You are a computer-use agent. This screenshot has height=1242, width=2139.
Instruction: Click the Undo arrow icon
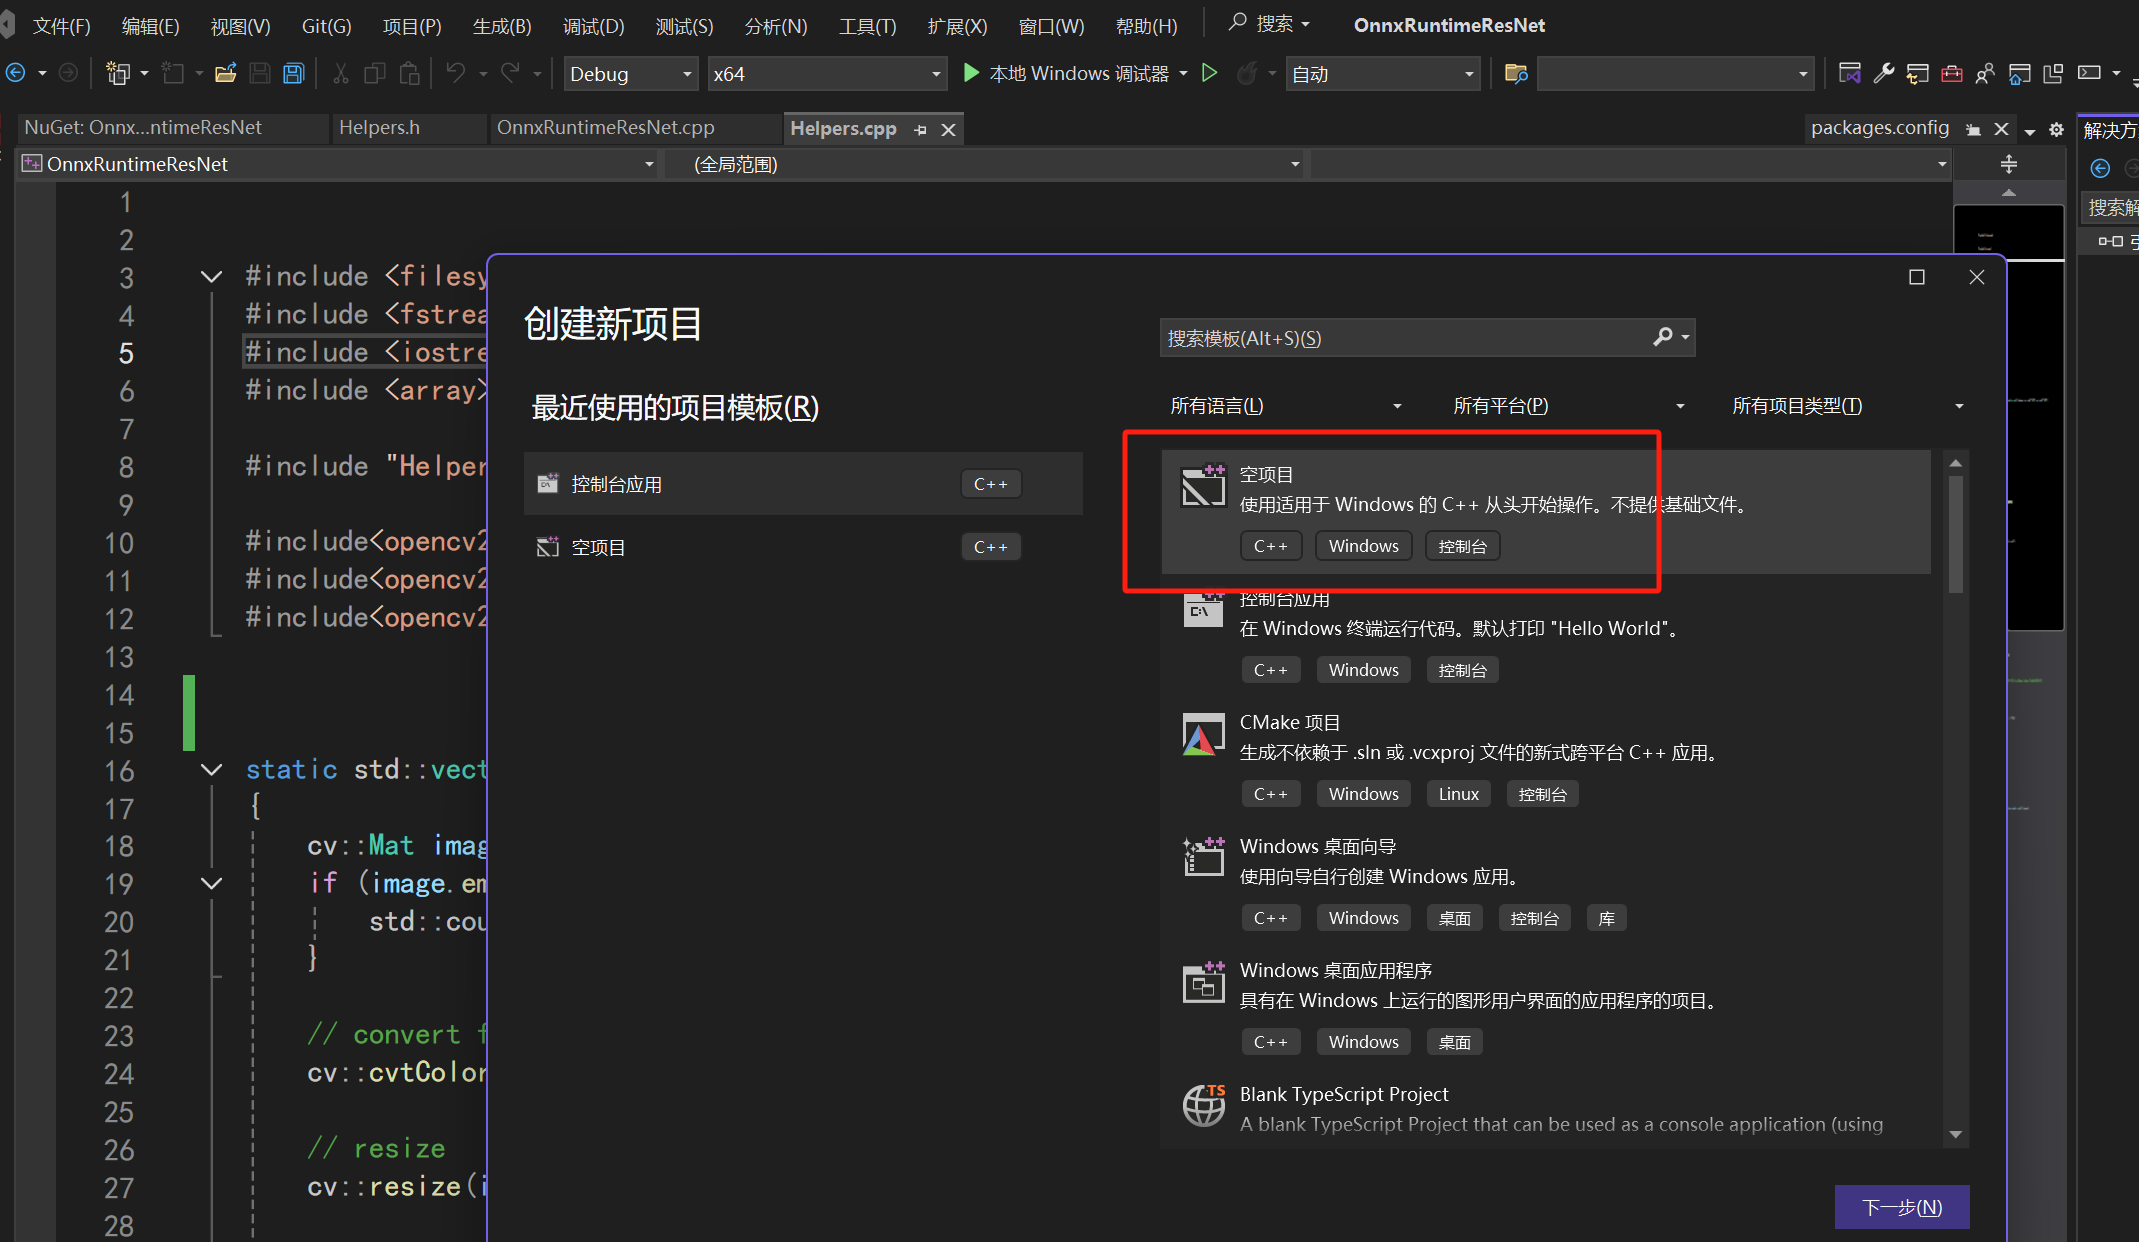pyautogui.click(x=456, y=73)
